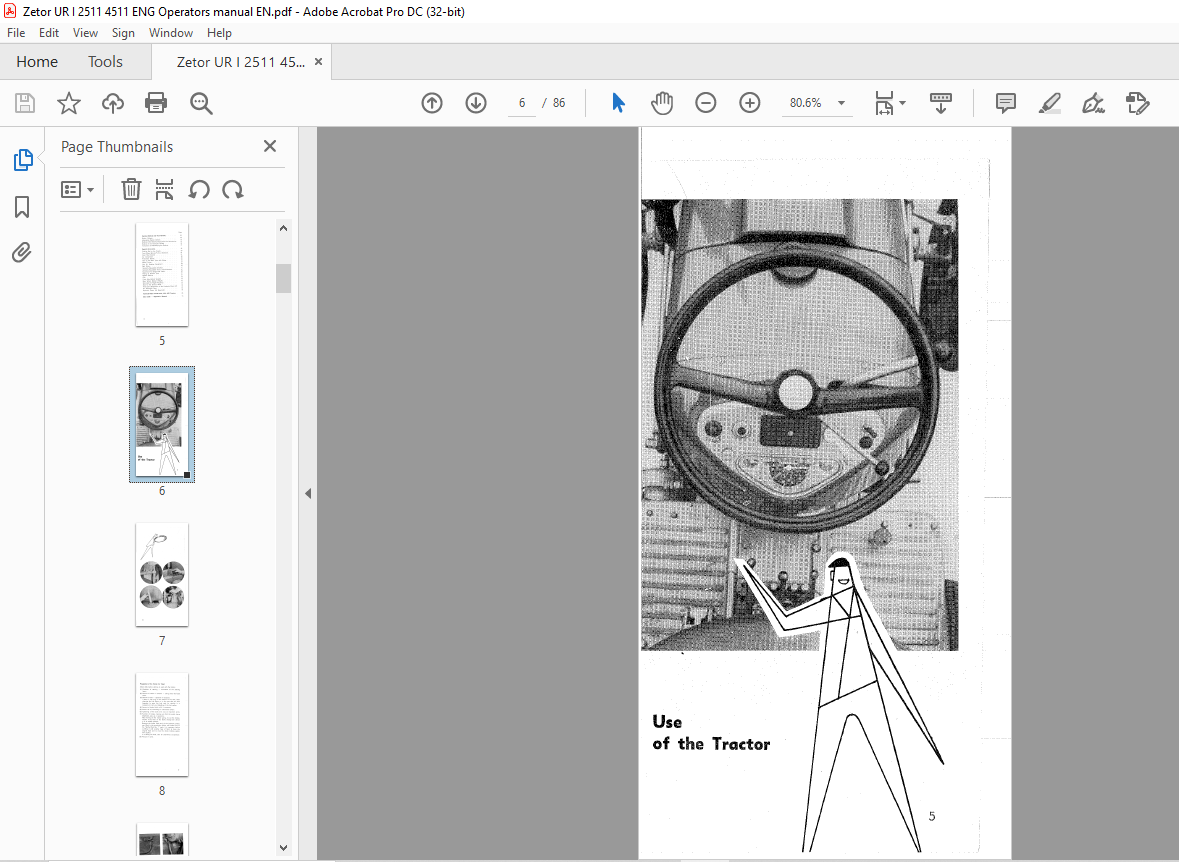The image size is (1179, 862).
Task: Open the Edit menu
Action: pyautogui.click(x=49, y=33)
